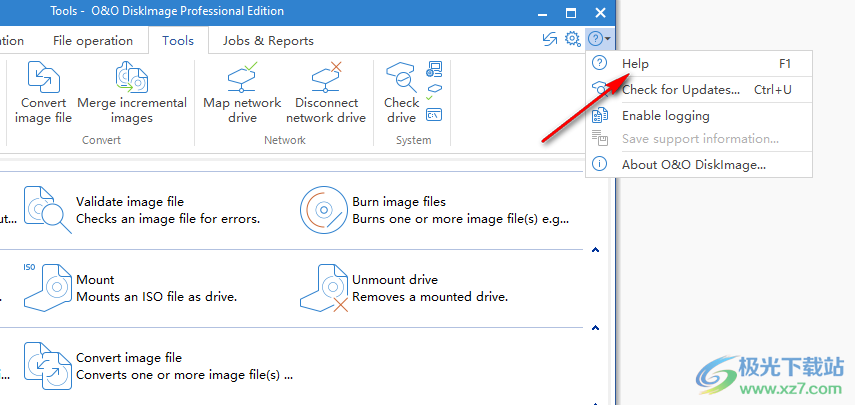Open the C:\ command prompt small icon
855x405 pixels.
pyautogui.click(x=434, y=114)
